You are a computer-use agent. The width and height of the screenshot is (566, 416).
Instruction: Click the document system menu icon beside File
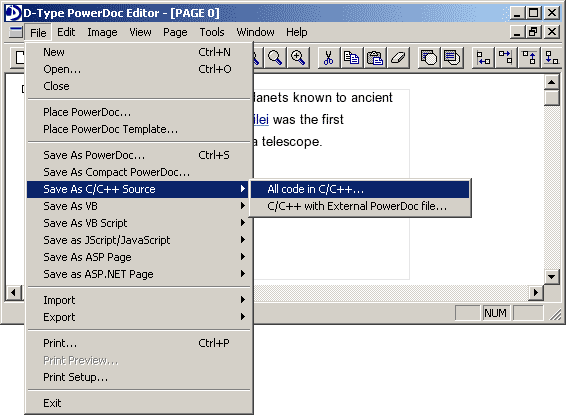16,32
